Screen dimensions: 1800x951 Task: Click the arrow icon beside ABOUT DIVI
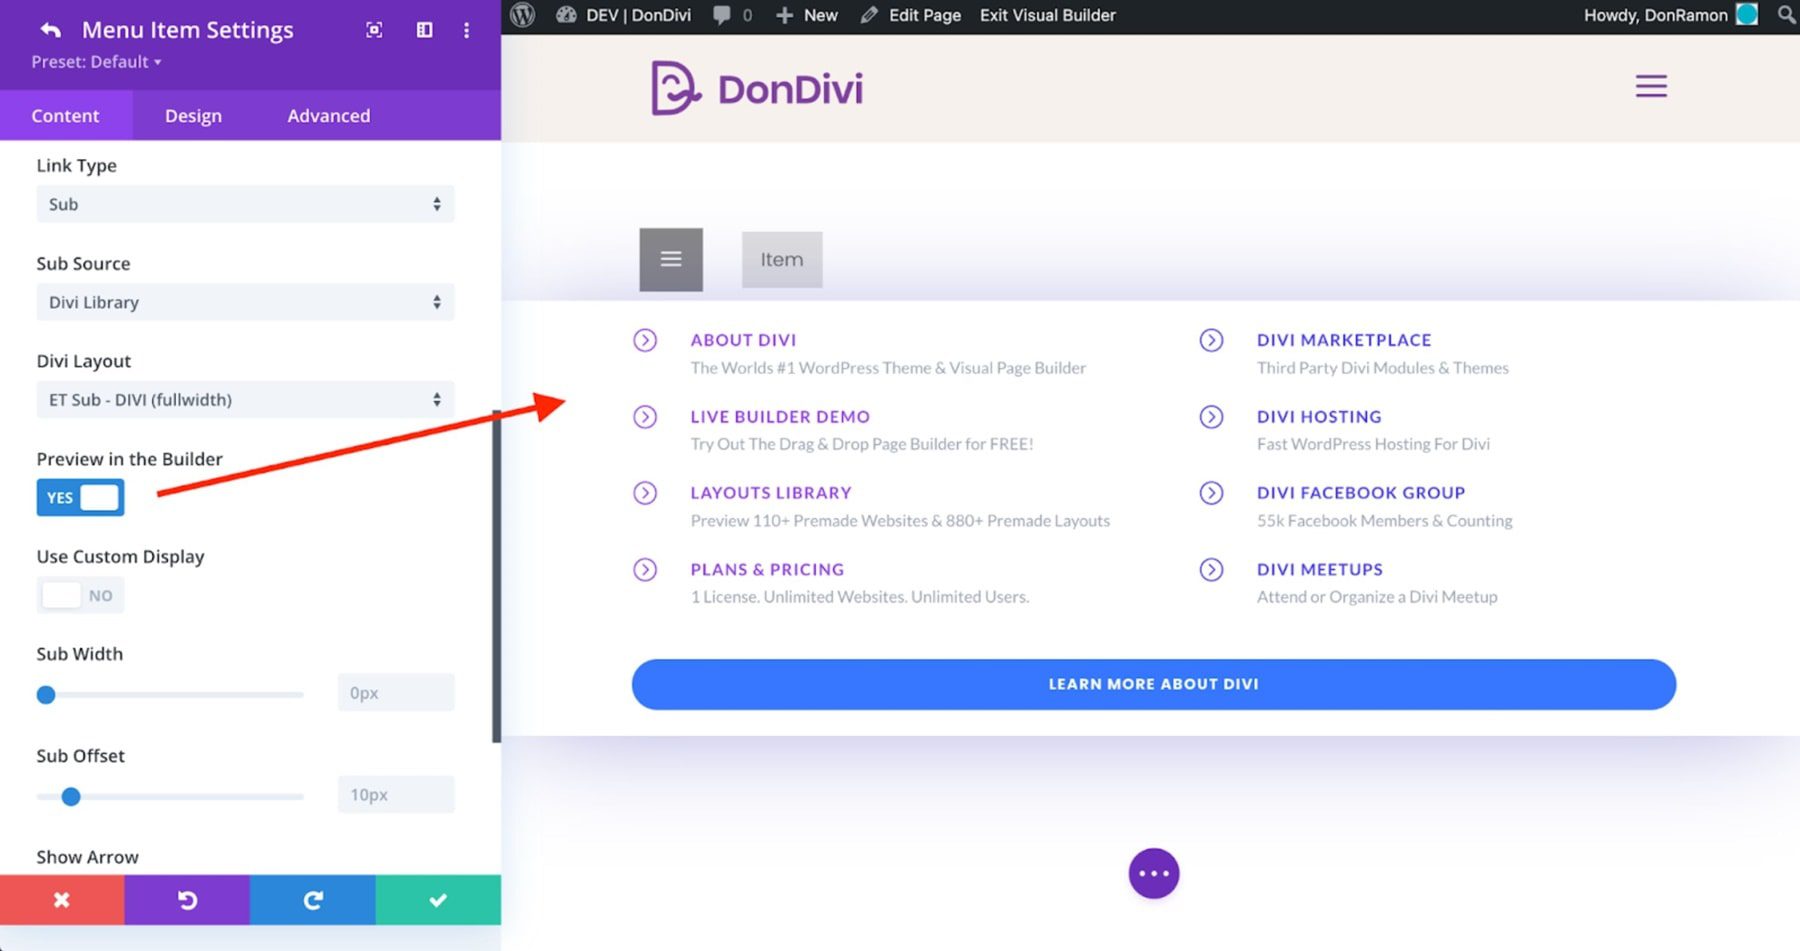[645, 340]
